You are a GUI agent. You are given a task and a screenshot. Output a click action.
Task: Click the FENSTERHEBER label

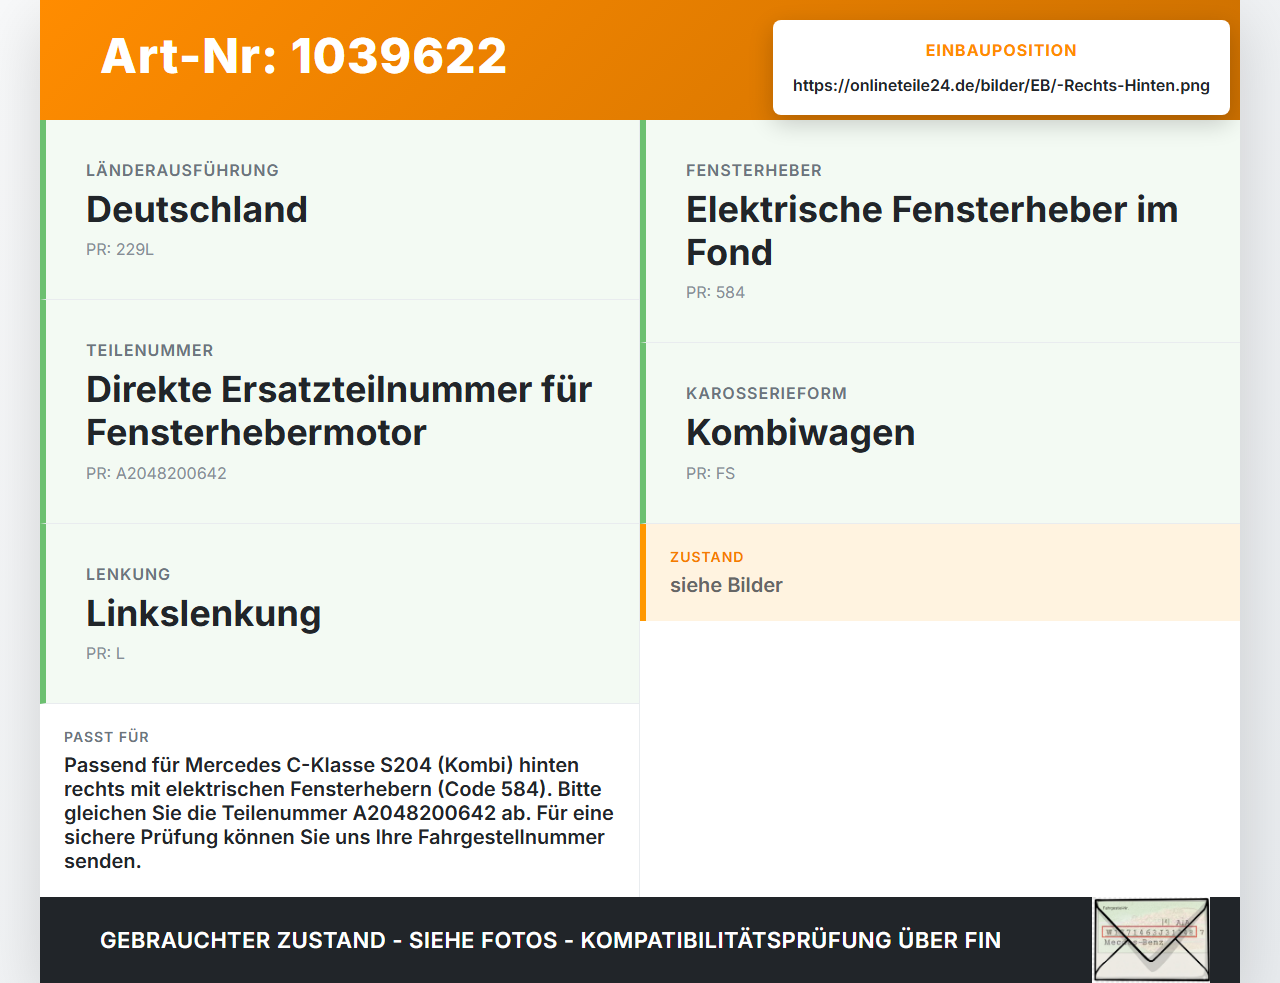[x=754, y=170]
